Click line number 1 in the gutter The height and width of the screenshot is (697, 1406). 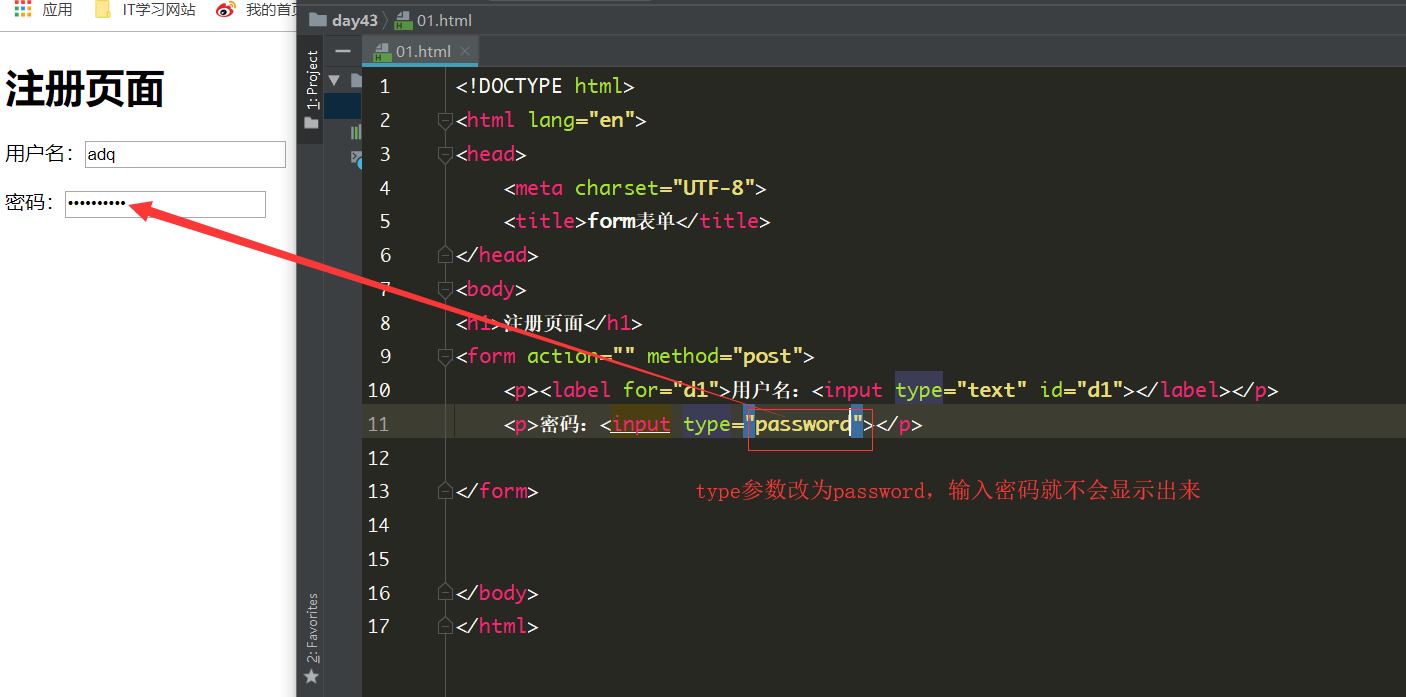385,87
